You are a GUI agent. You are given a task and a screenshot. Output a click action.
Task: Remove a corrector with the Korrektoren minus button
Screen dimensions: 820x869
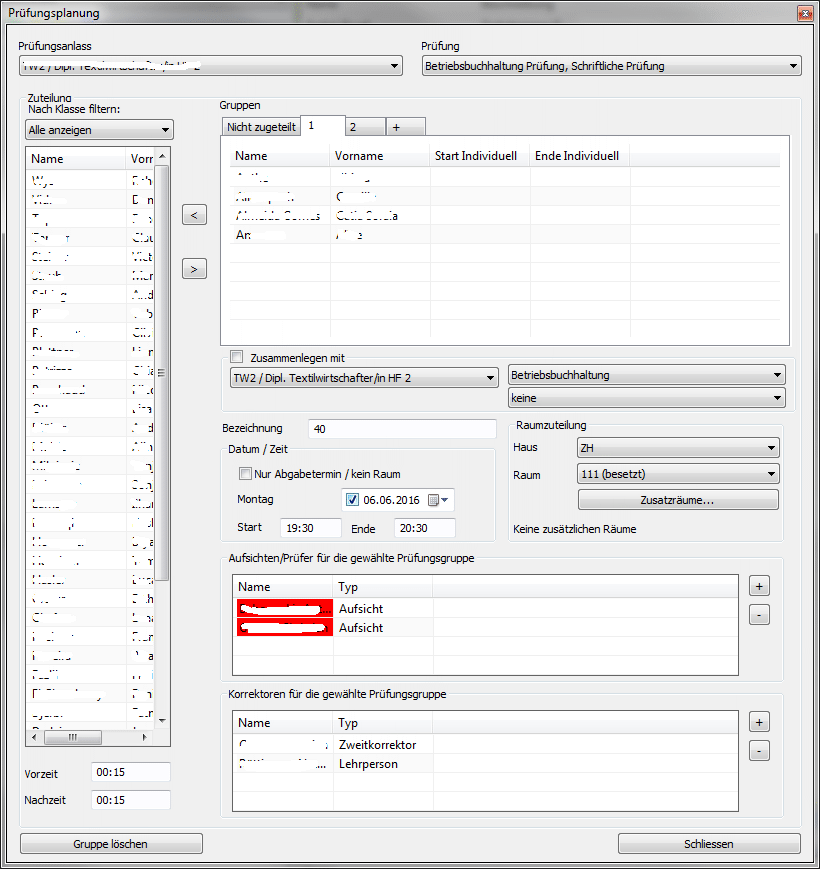[759, 750]
